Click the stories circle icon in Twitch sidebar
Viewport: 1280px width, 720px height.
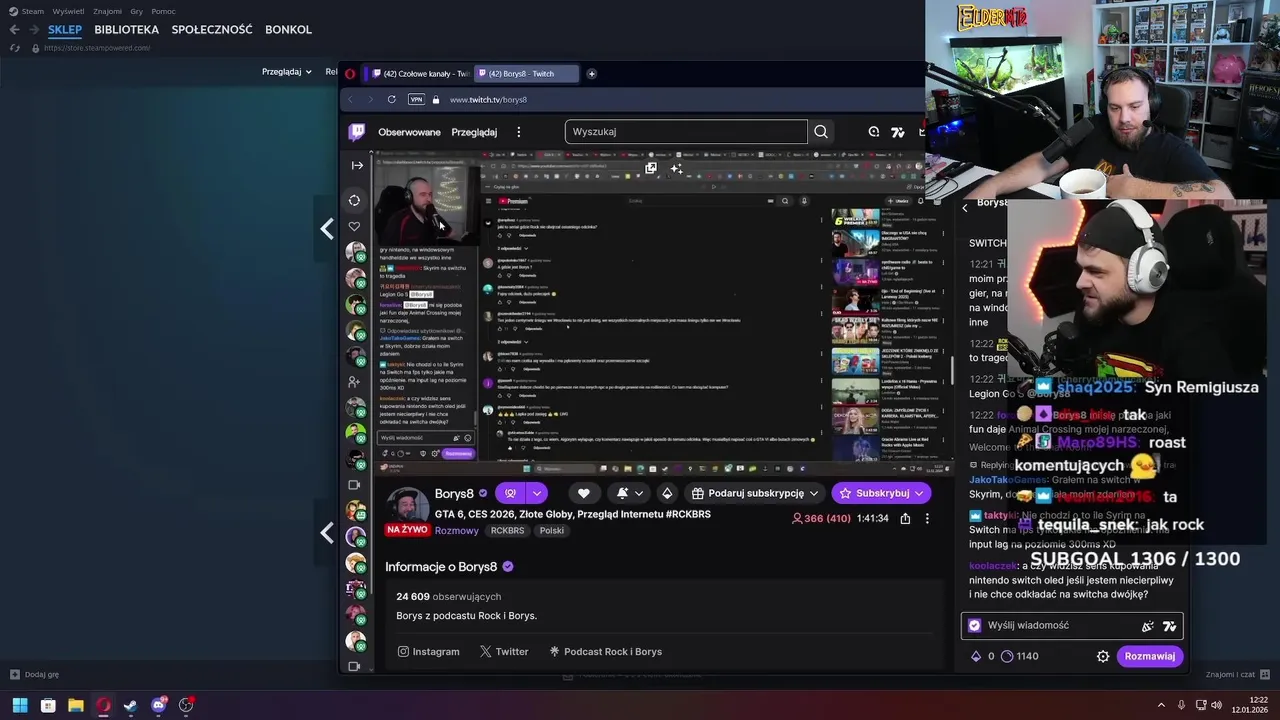(354, 200)
